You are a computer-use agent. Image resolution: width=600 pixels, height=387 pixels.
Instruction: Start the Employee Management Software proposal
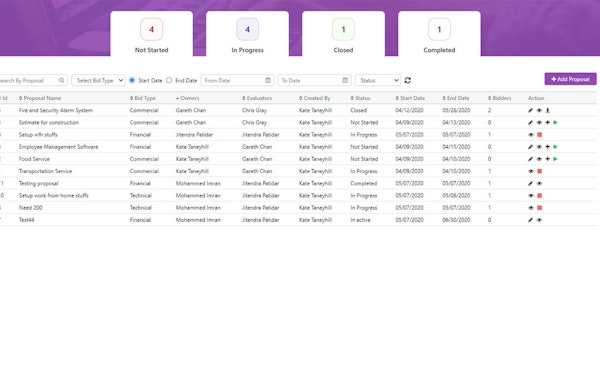coord(556,147)
